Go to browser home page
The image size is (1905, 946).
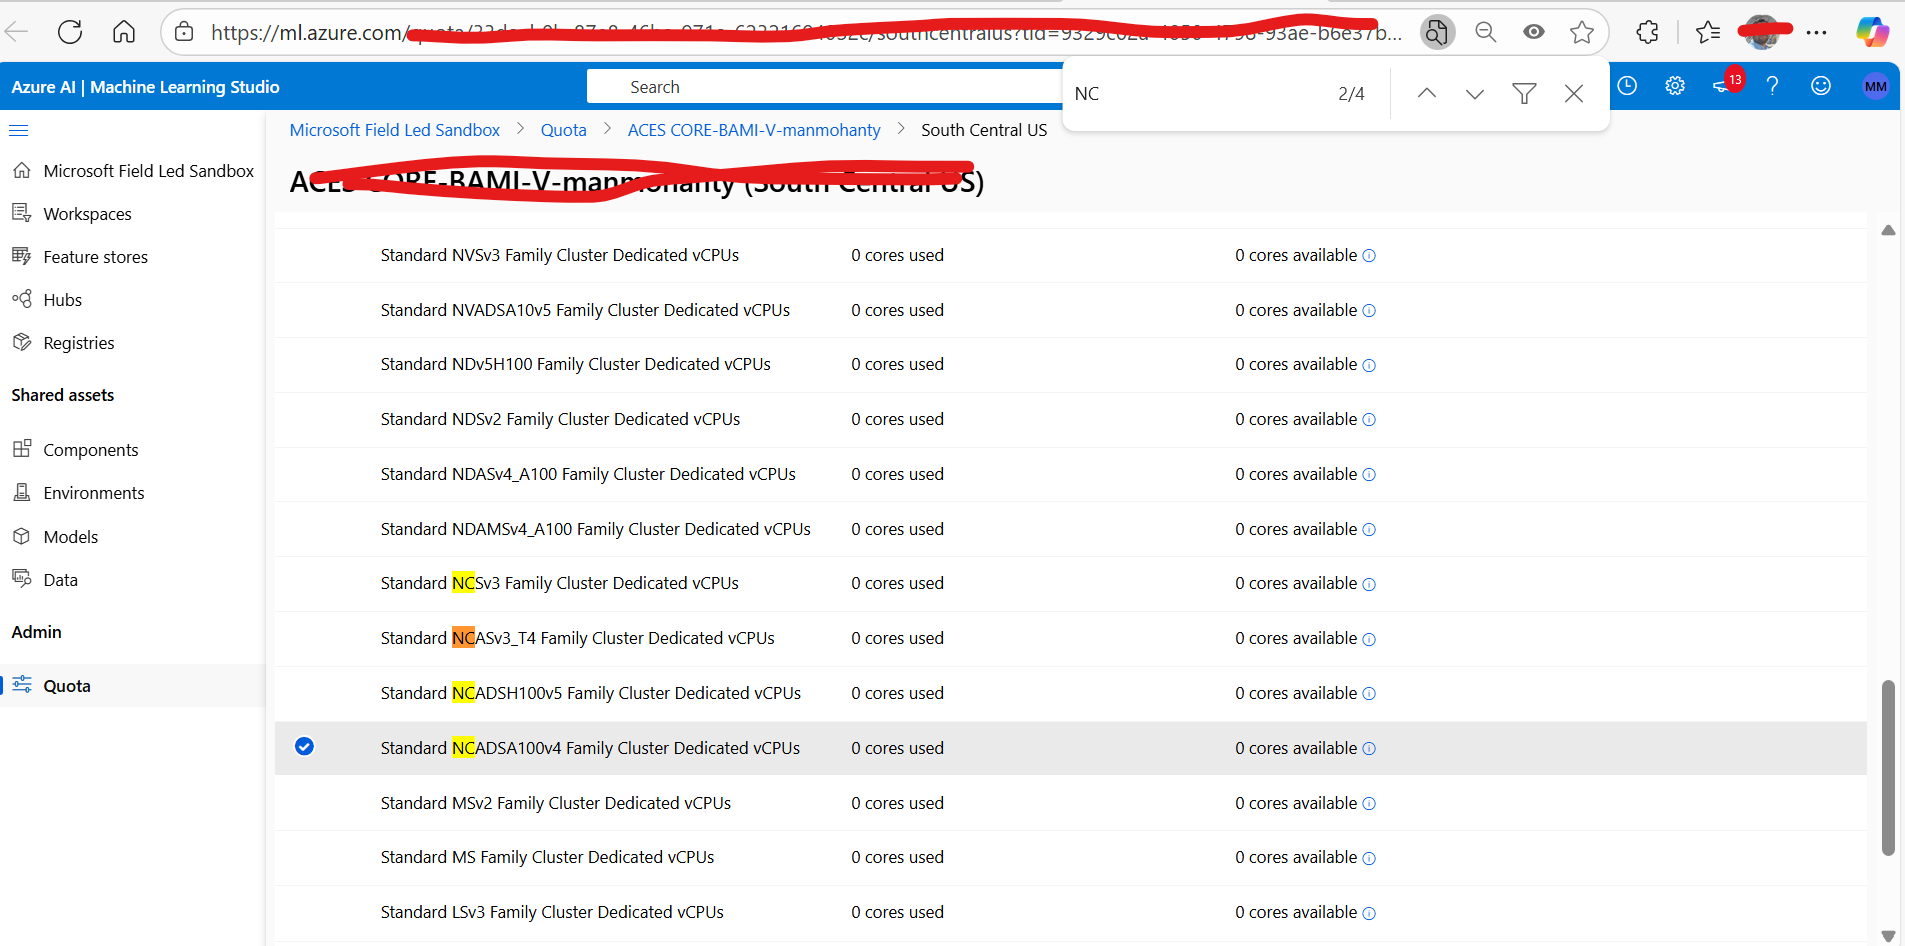tap(124, 32)
